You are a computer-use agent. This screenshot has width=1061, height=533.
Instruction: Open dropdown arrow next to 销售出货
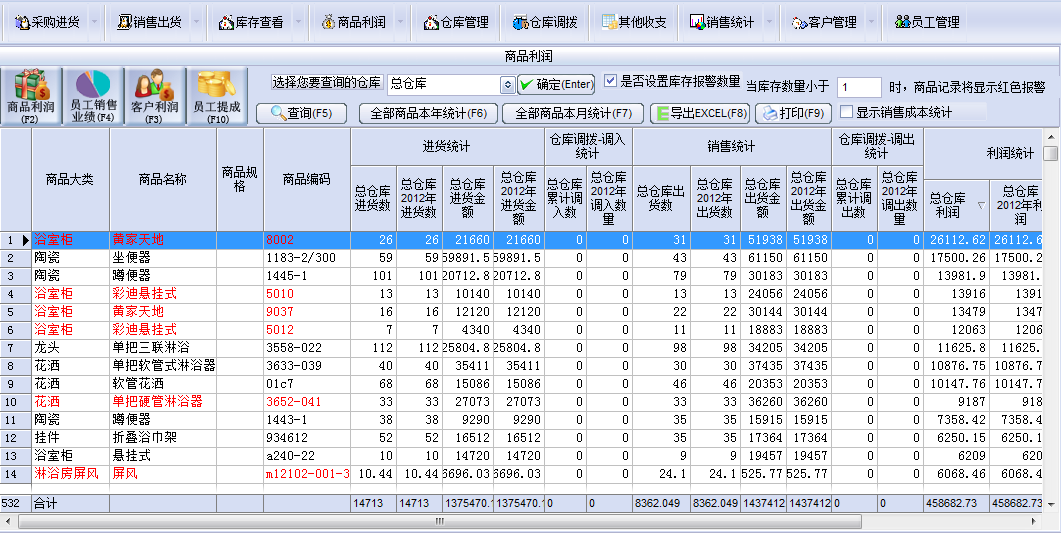pos(195,22)
